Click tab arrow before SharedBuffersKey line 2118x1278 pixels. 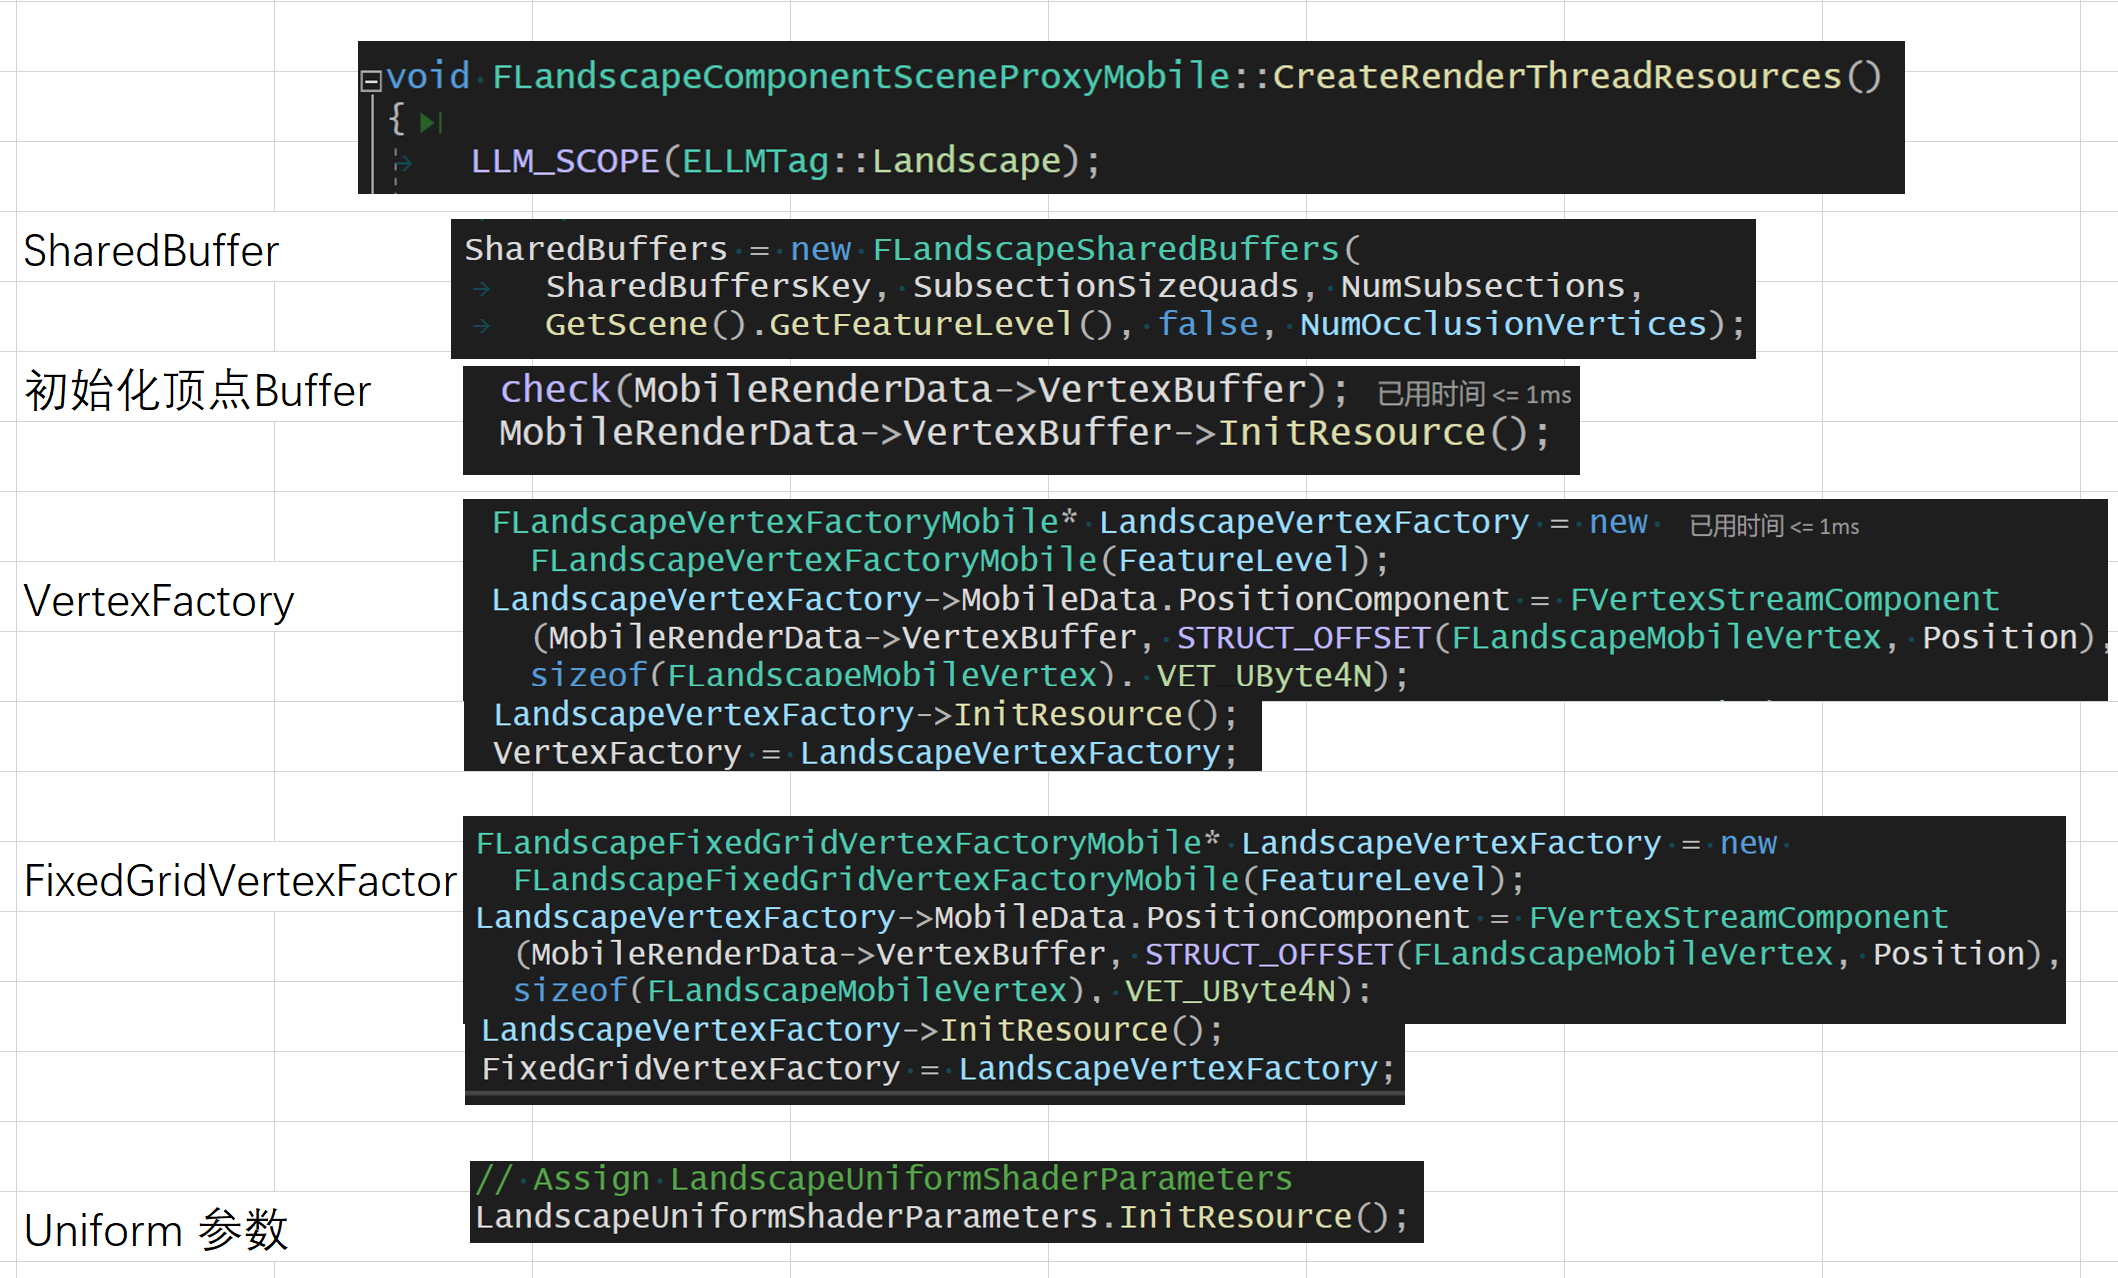482,289
